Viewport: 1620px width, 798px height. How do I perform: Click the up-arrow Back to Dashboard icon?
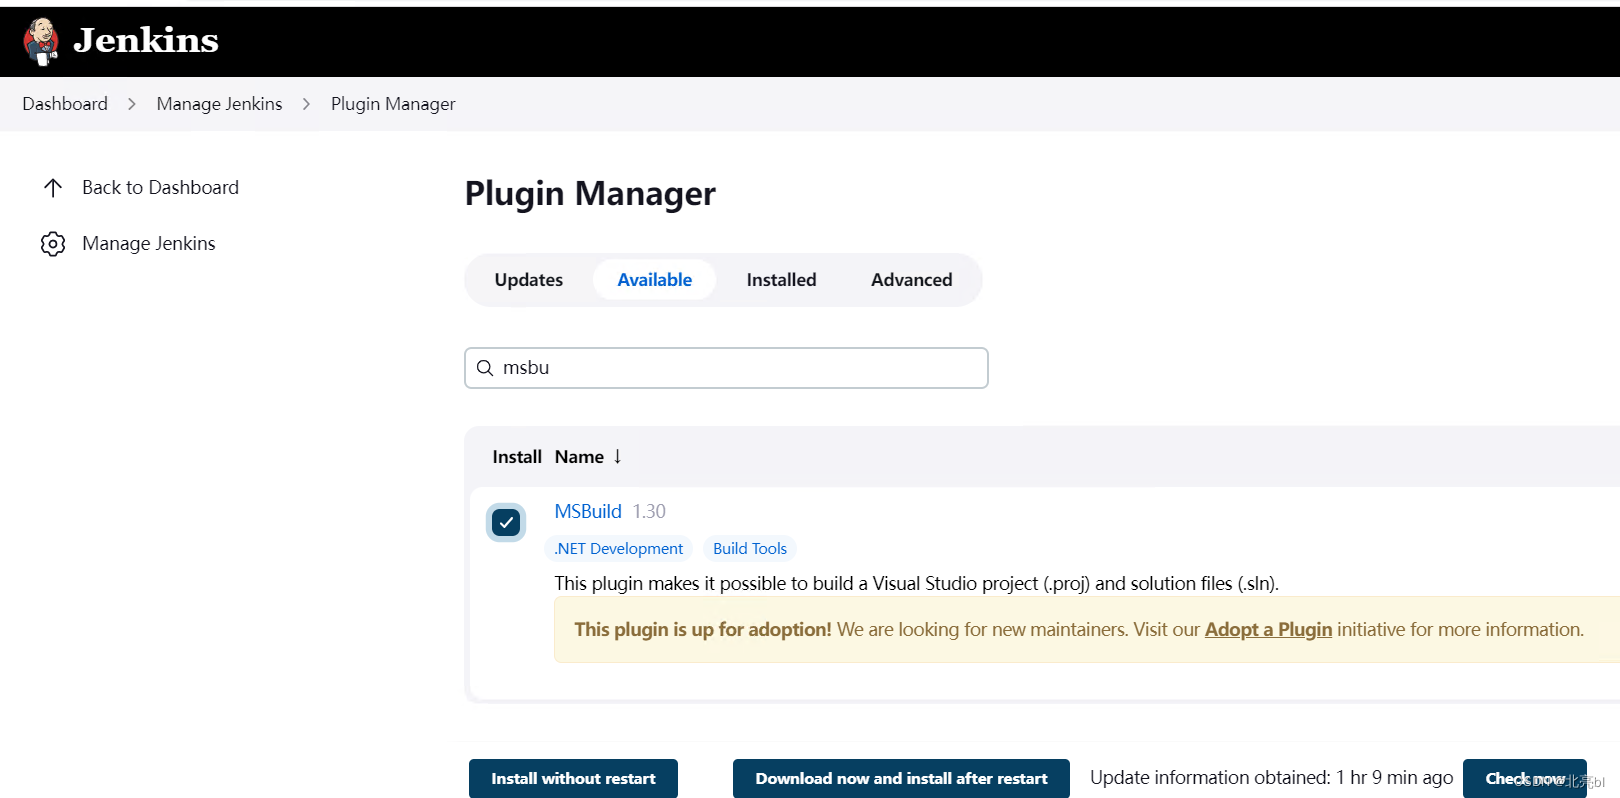(x=53, y=187)
